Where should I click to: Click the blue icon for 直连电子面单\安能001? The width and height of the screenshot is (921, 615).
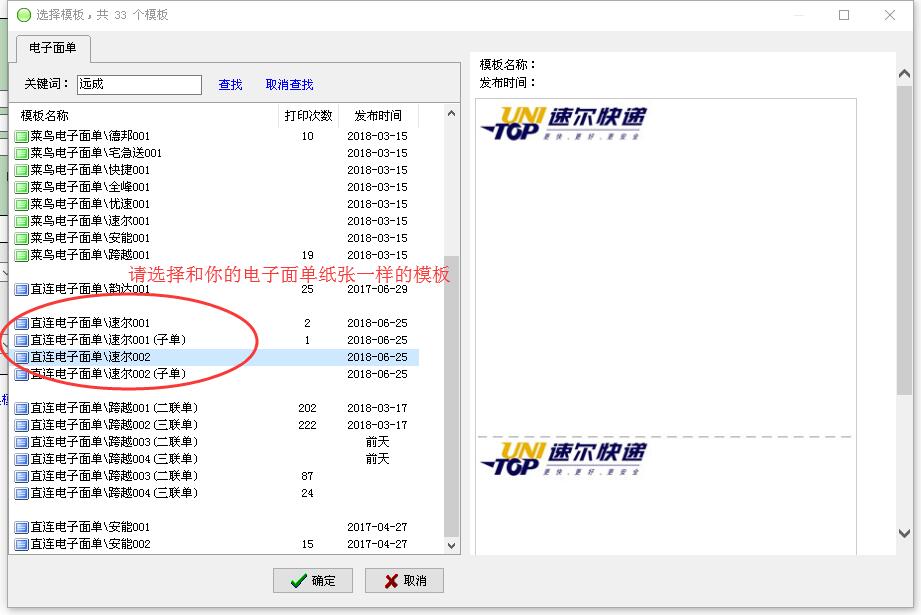coord(22,527)
